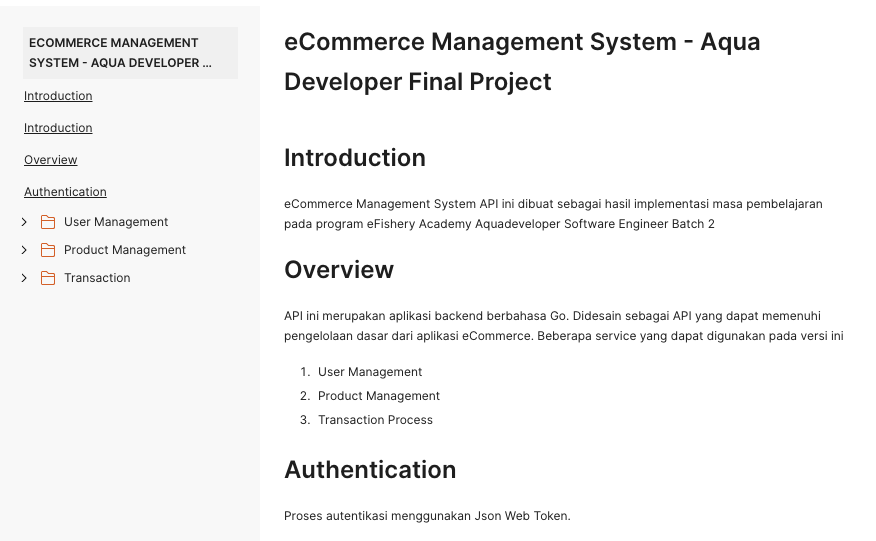
Task: Click the Transaction folder icon
Action: [x=48, y=278]
